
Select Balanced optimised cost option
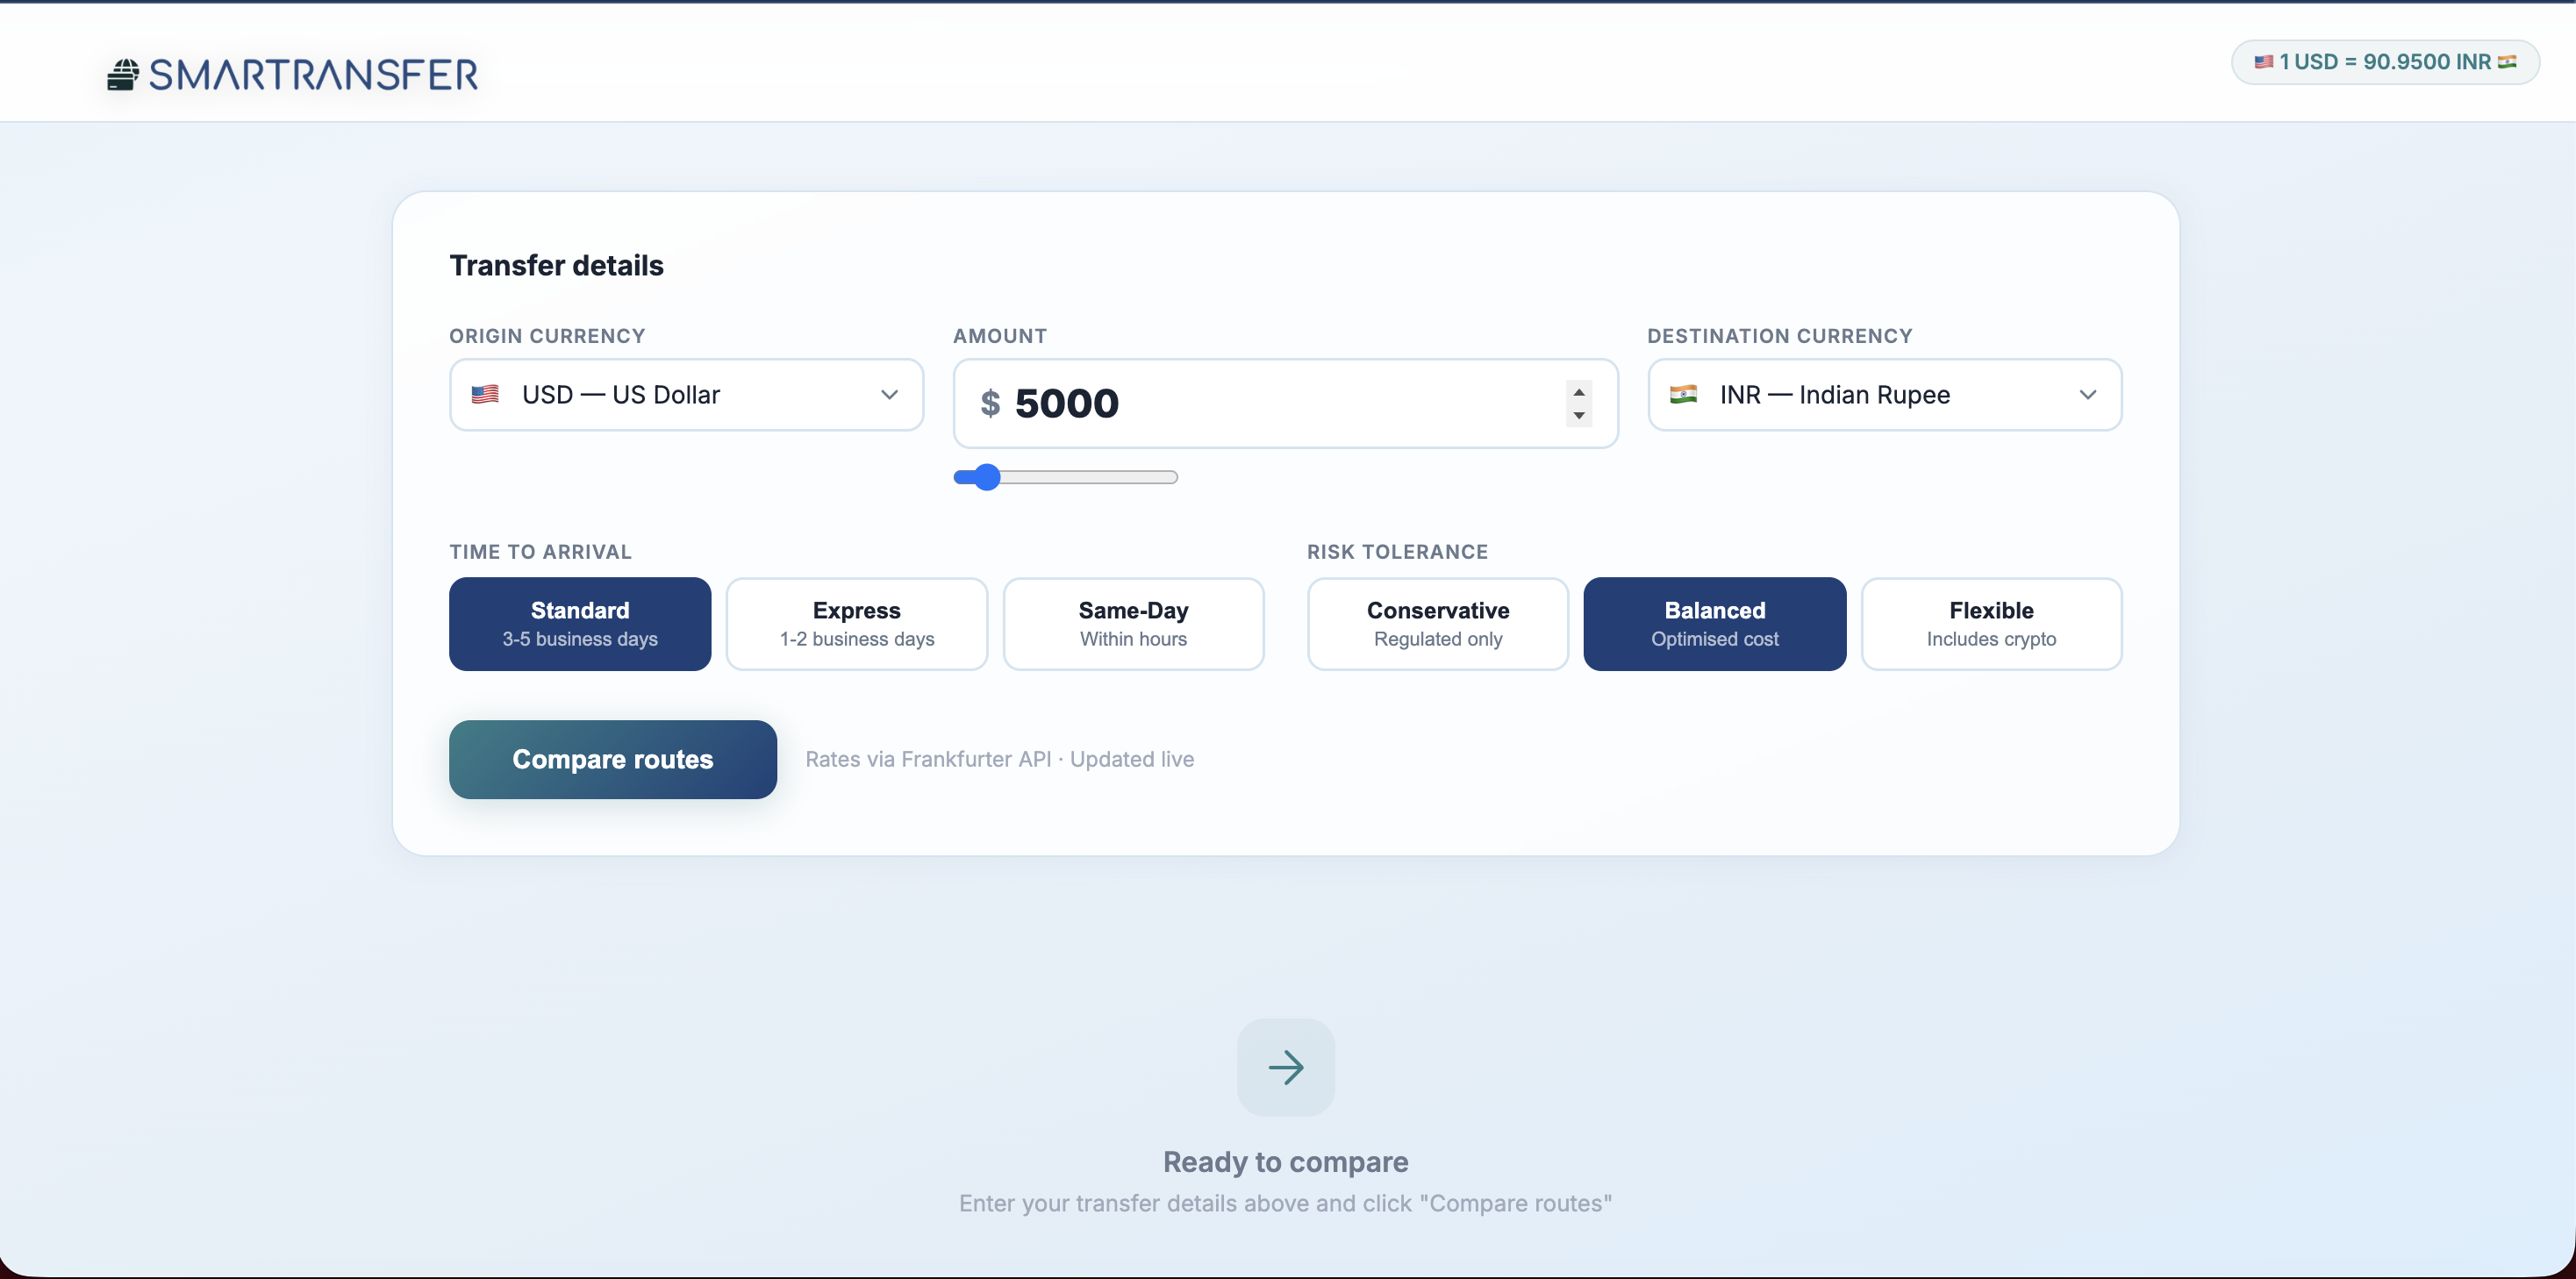click(1714, 623)
